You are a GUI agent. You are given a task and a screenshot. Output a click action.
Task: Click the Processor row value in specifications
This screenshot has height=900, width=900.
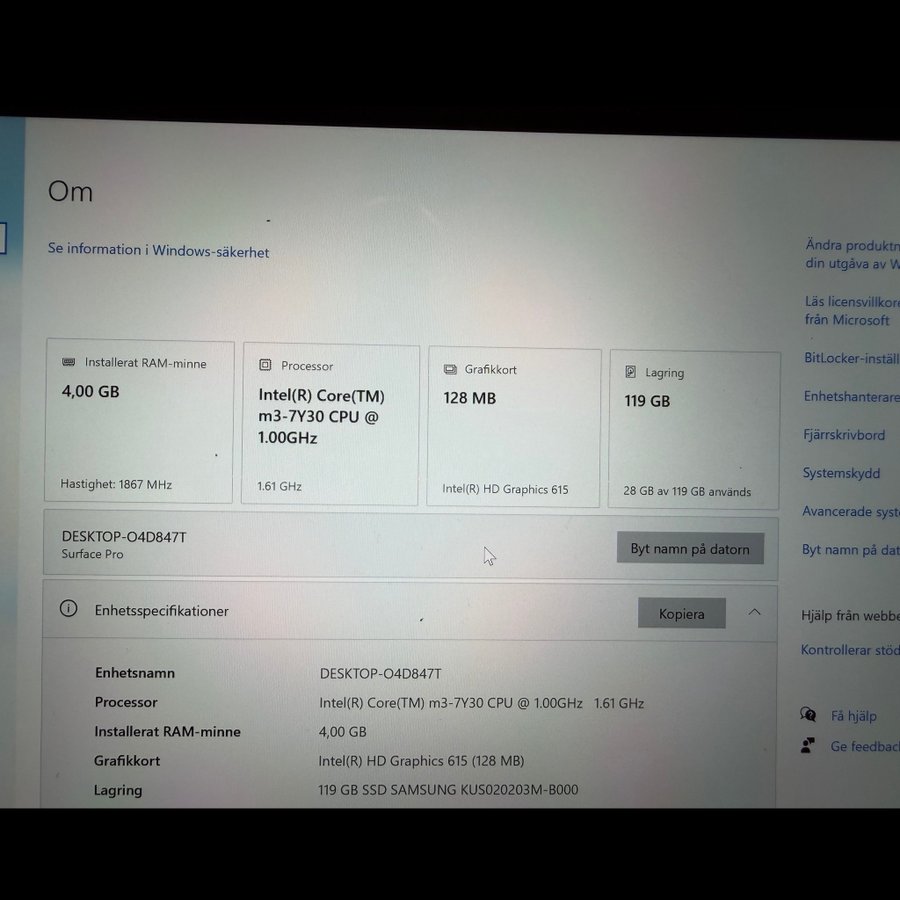coord(482,703)
